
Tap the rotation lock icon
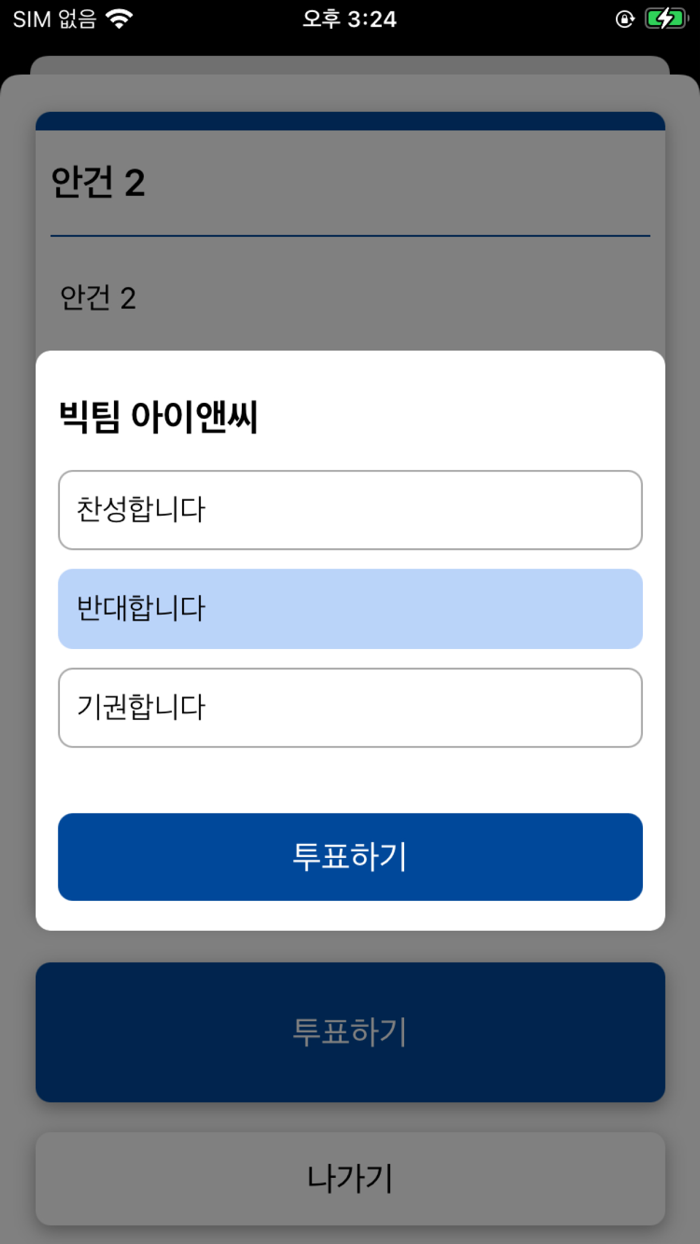tap(627, 17)
